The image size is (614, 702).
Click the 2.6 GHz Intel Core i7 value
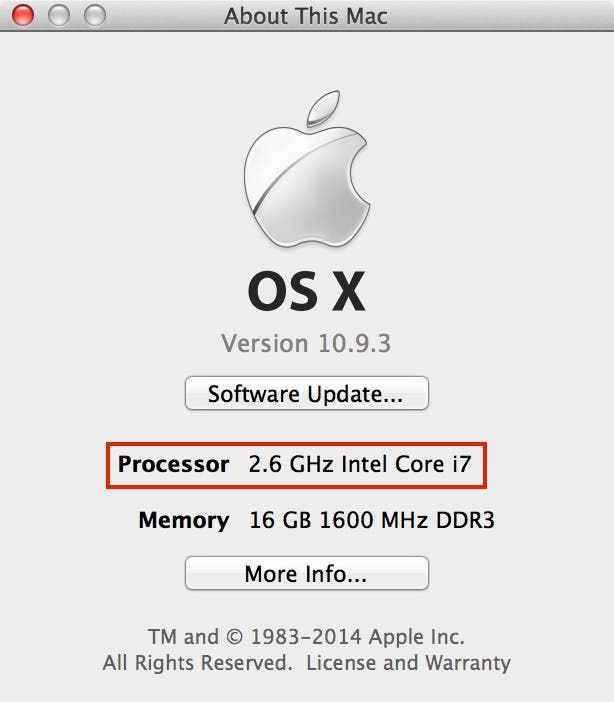pos(359,464)
